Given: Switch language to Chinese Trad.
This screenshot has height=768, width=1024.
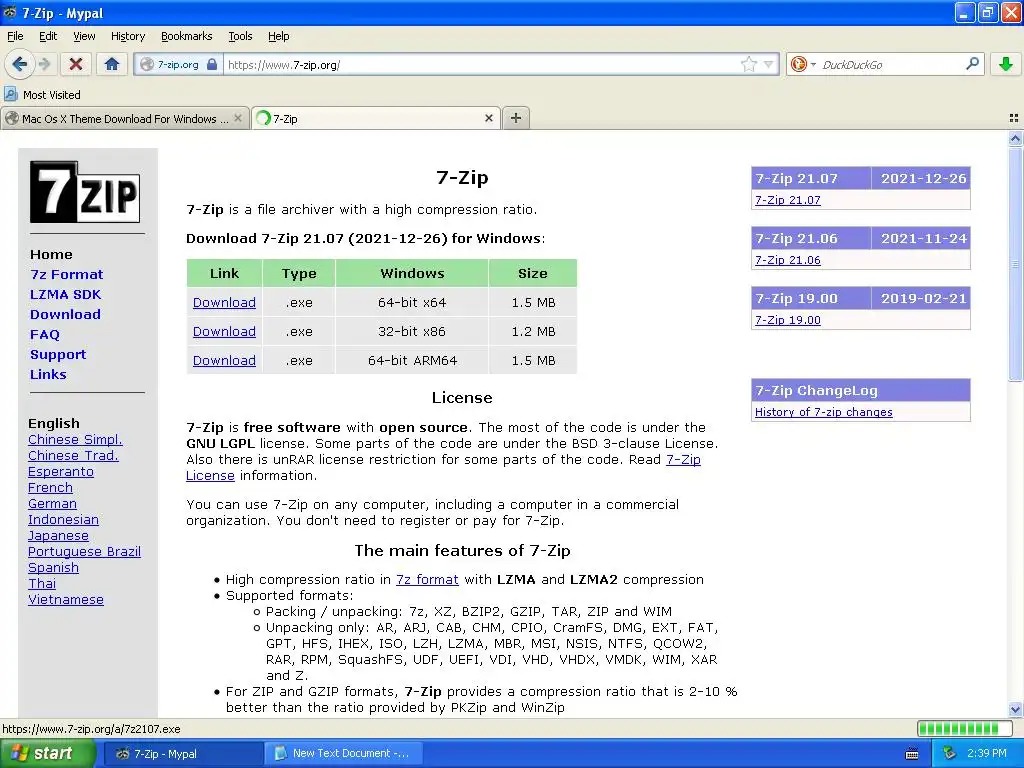Looking at the screenshot, I should [x=73, y=455].
